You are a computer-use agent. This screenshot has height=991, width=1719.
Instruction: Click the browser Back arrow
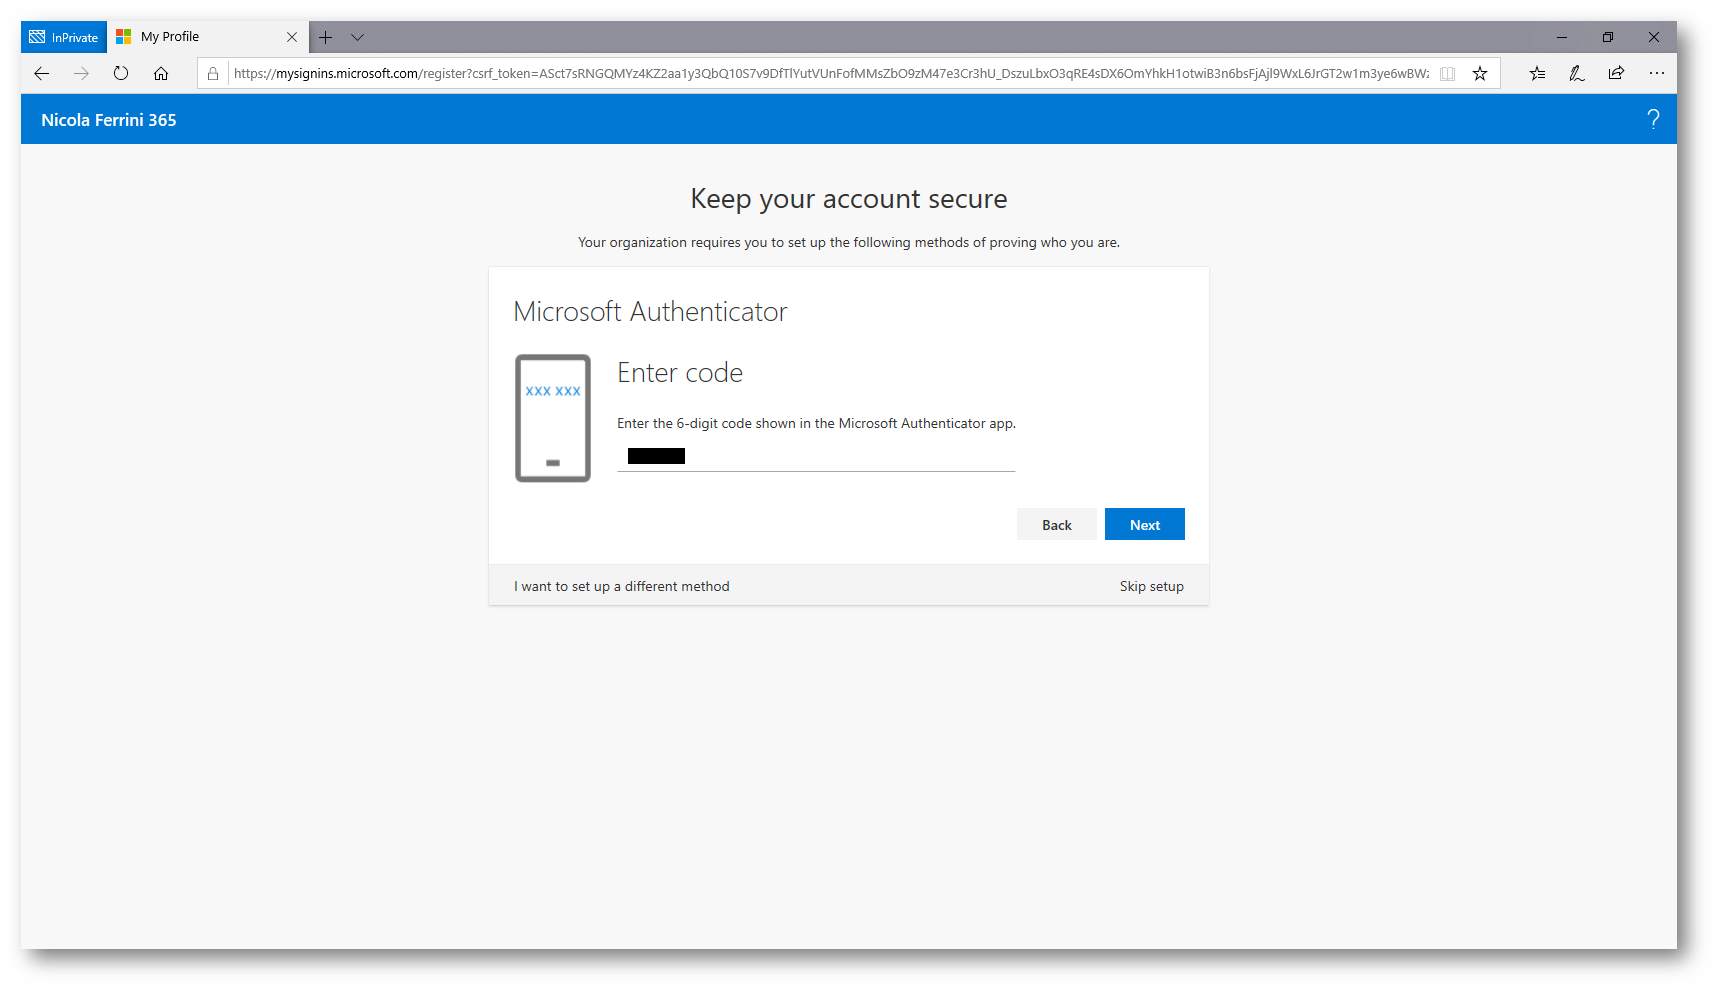(41, 73)
